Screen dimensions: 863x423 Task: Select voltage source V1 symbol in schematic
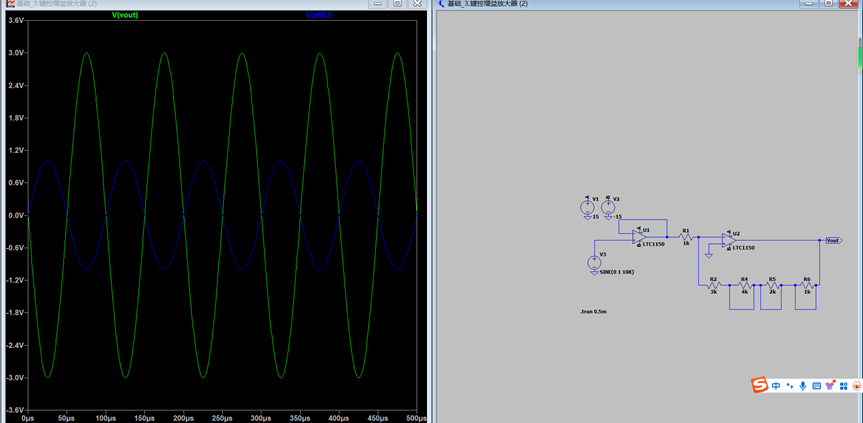[587, 207]
